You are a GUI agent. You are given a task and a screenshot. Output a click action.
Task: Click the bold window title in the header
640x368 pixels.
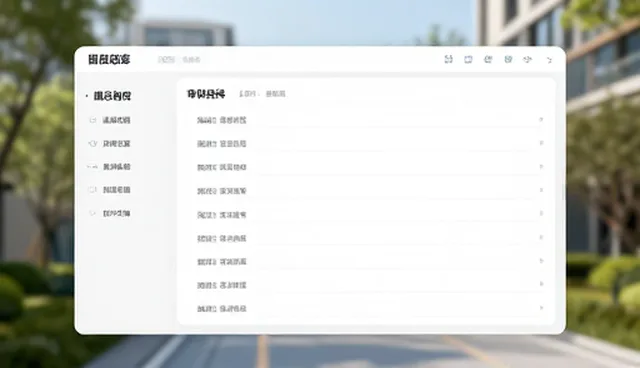[109, 60]
